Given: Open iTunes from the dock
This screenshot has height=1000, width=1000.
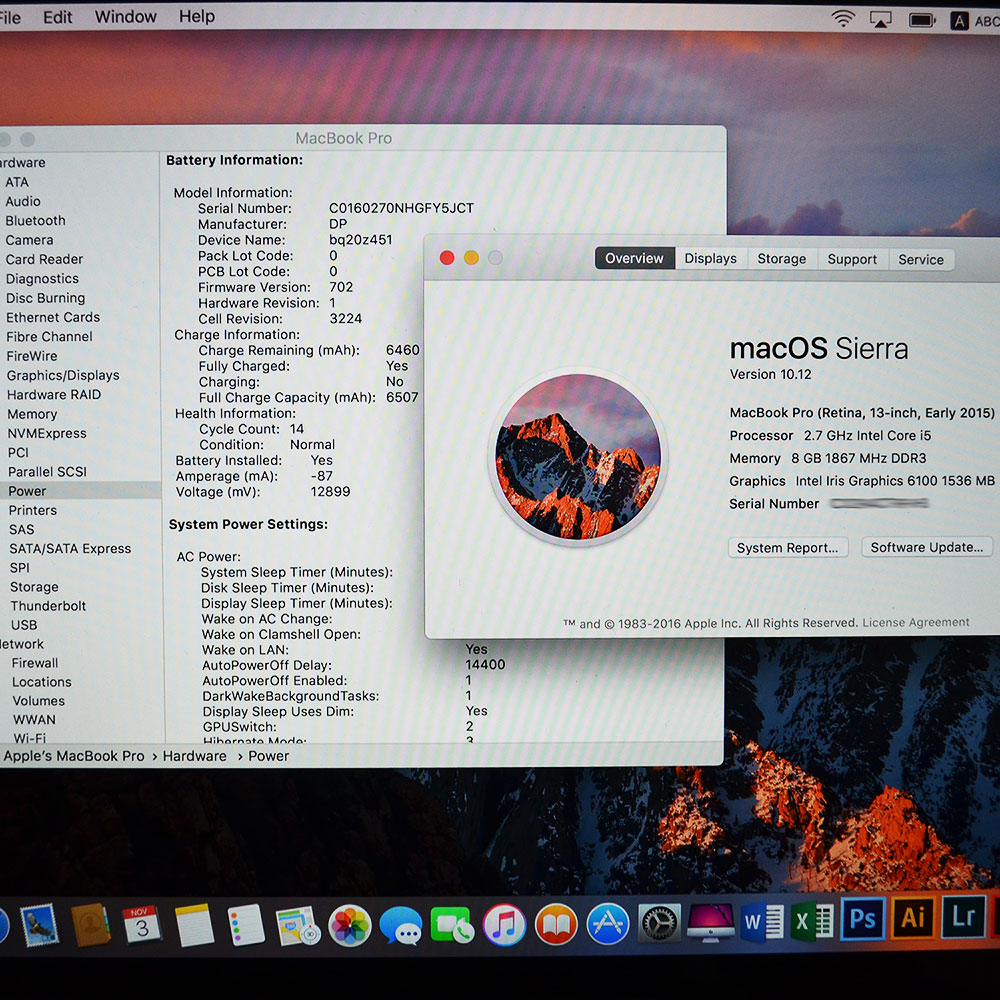Looking at the screenshot, I should click(x=504, y=925).
